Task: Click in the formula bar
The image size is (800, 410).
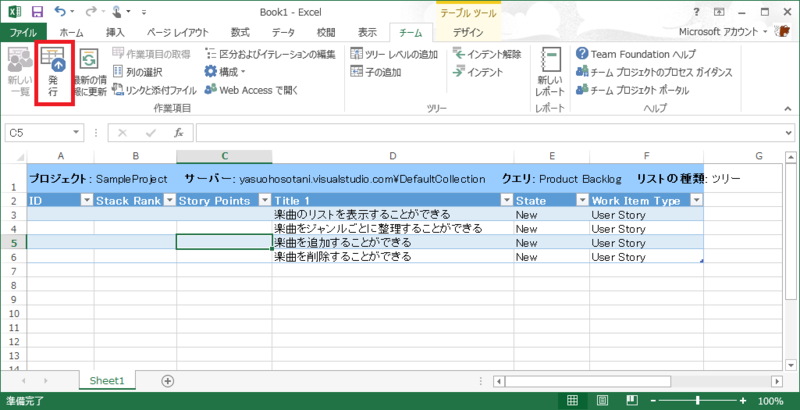Action: click(x=489, y=133)
